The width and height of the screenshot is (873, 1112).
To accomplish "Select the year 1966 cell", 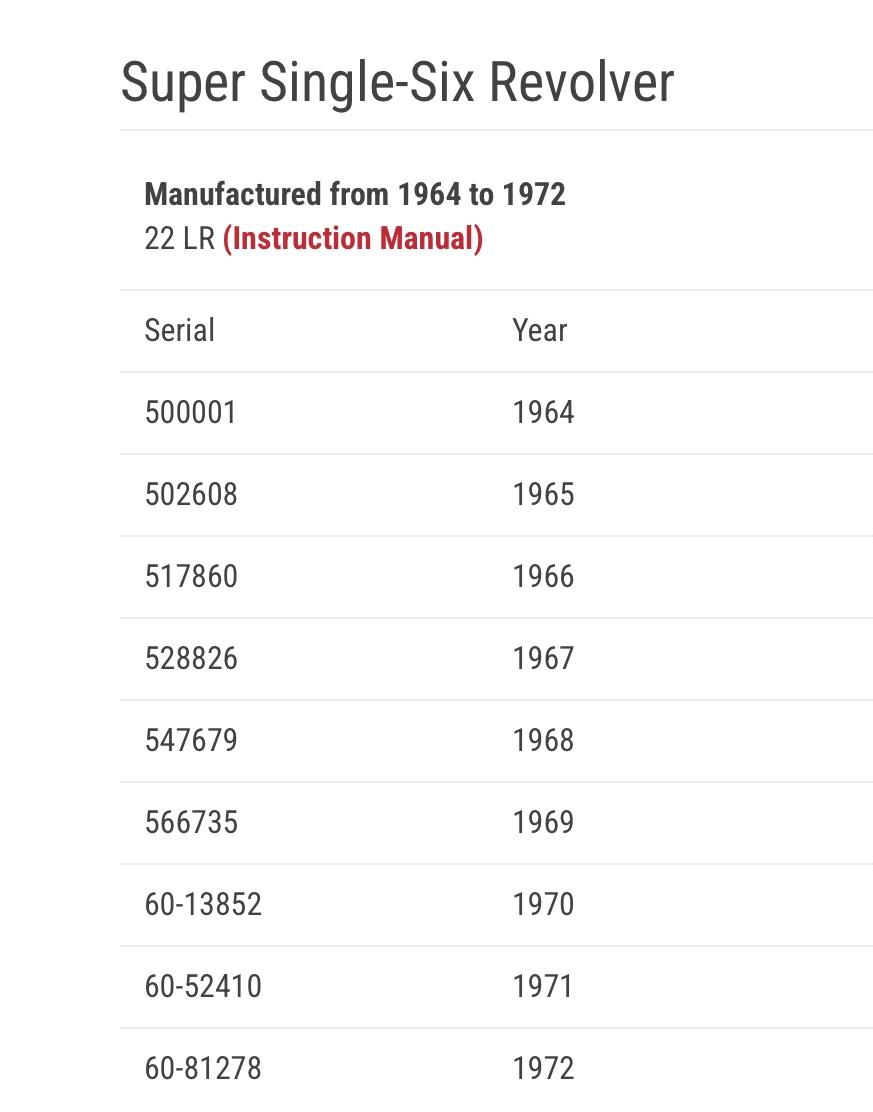I will [543, 576].
